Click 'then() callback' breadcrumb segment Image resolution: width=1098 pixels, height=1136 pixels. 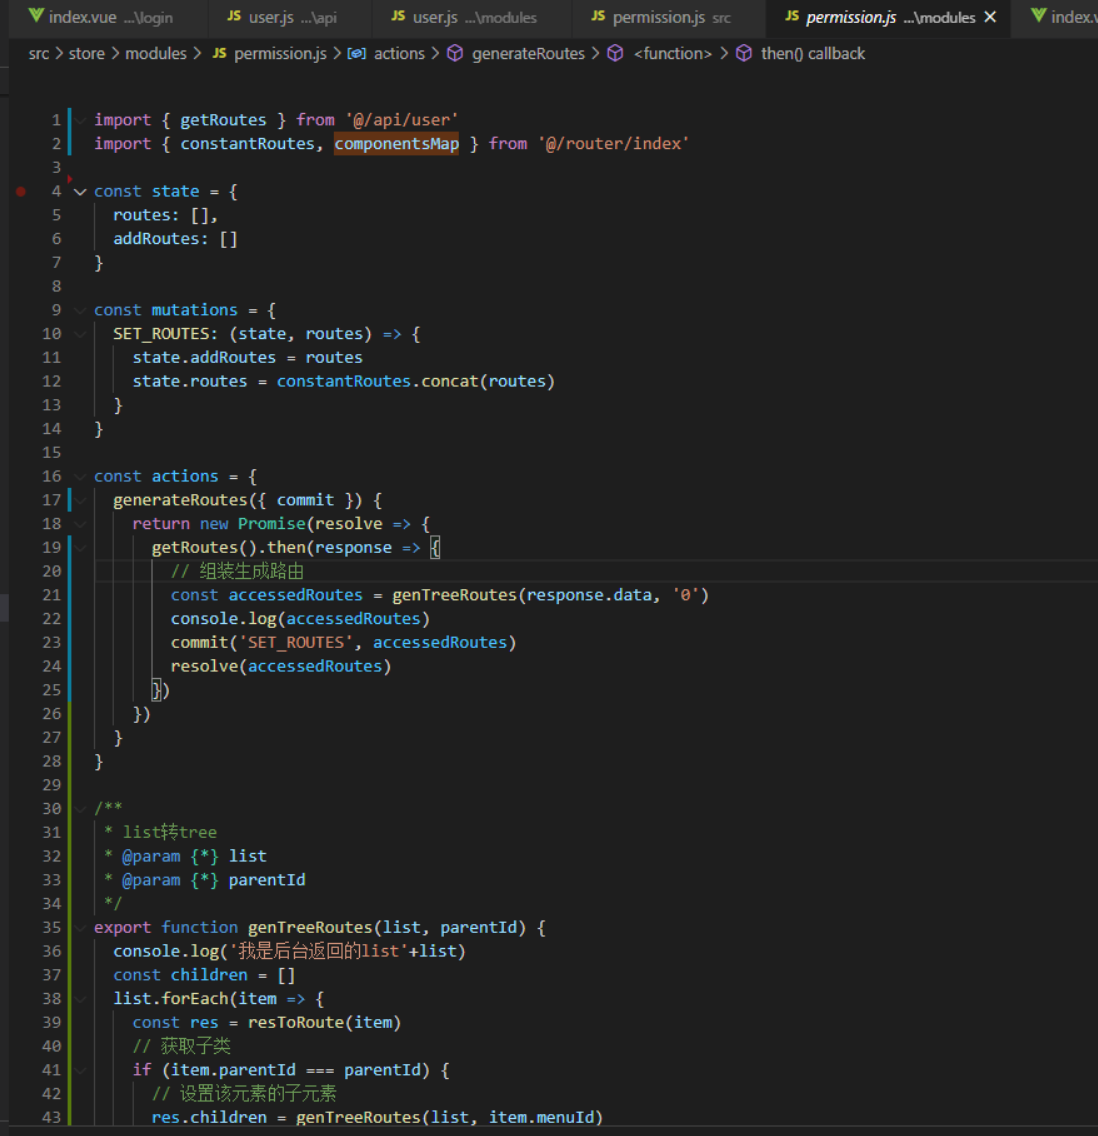click(x=813, y=54)
